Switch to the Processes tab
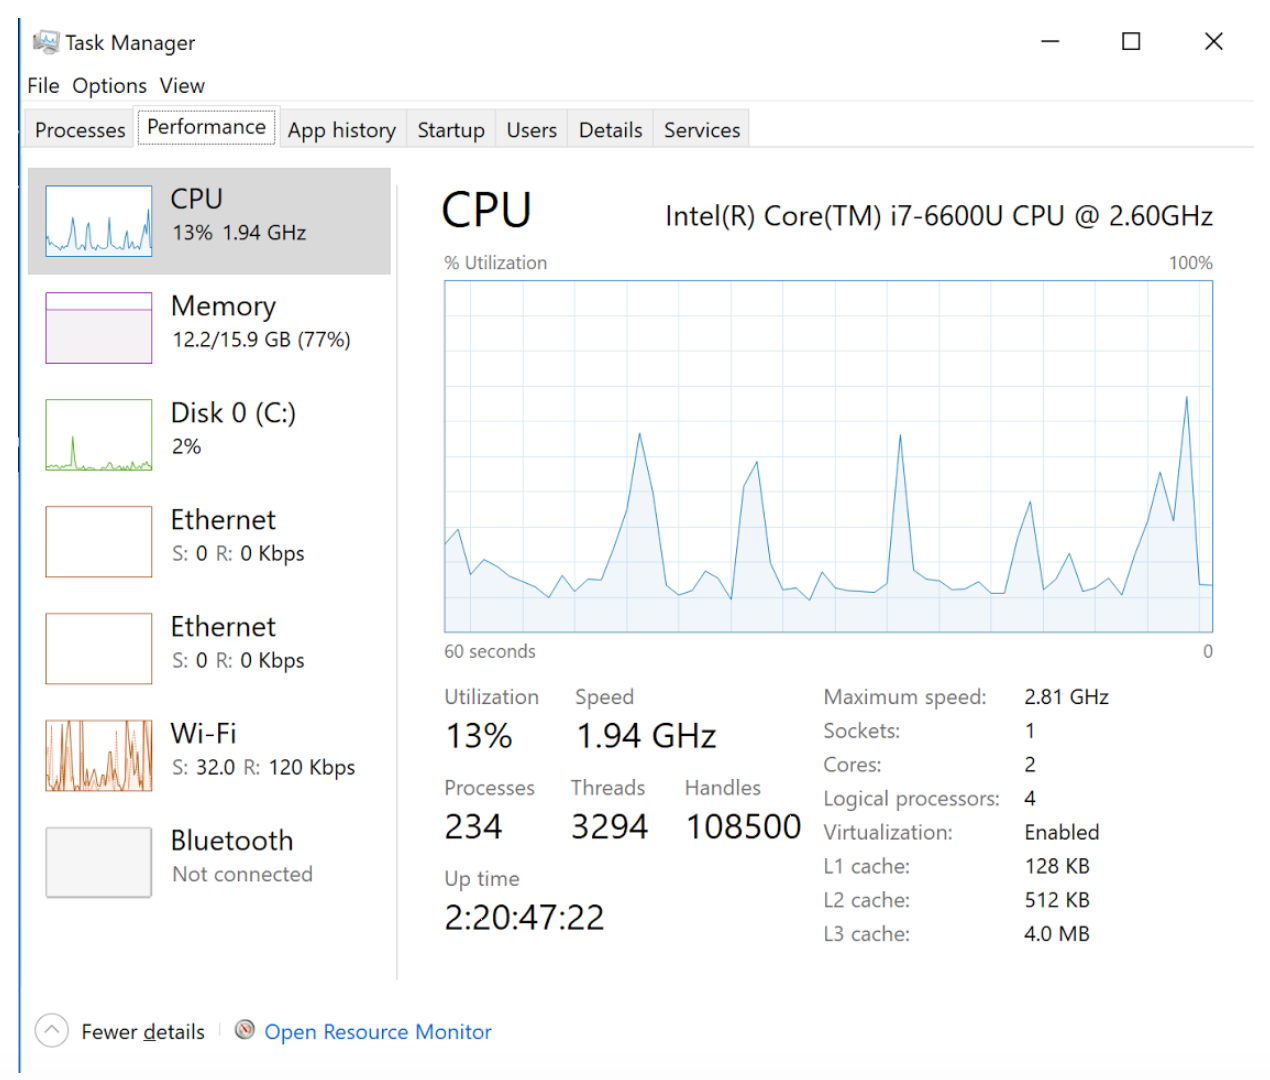Viewport: 1270px width, 1080px height. pyautogui.click(x=80, y=130)
